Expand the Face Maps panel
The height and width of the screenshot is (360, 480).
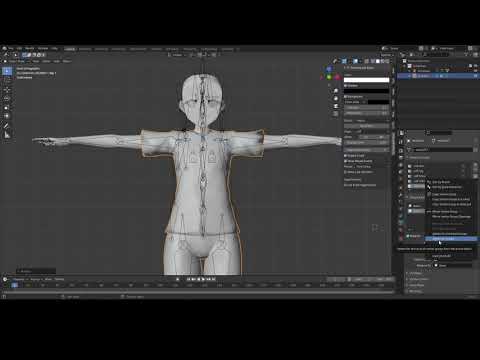pos(416,285)
